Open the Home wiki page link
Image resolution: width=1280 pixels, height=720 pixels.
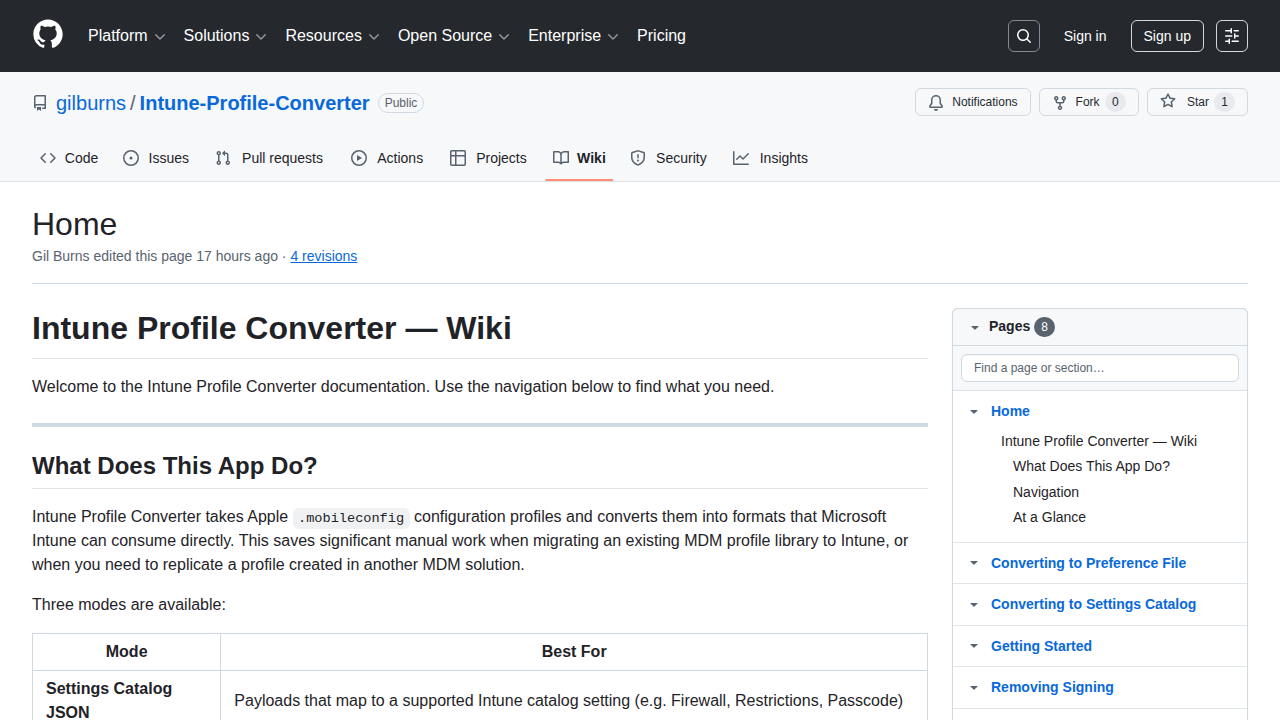(x=1010, y=411)
